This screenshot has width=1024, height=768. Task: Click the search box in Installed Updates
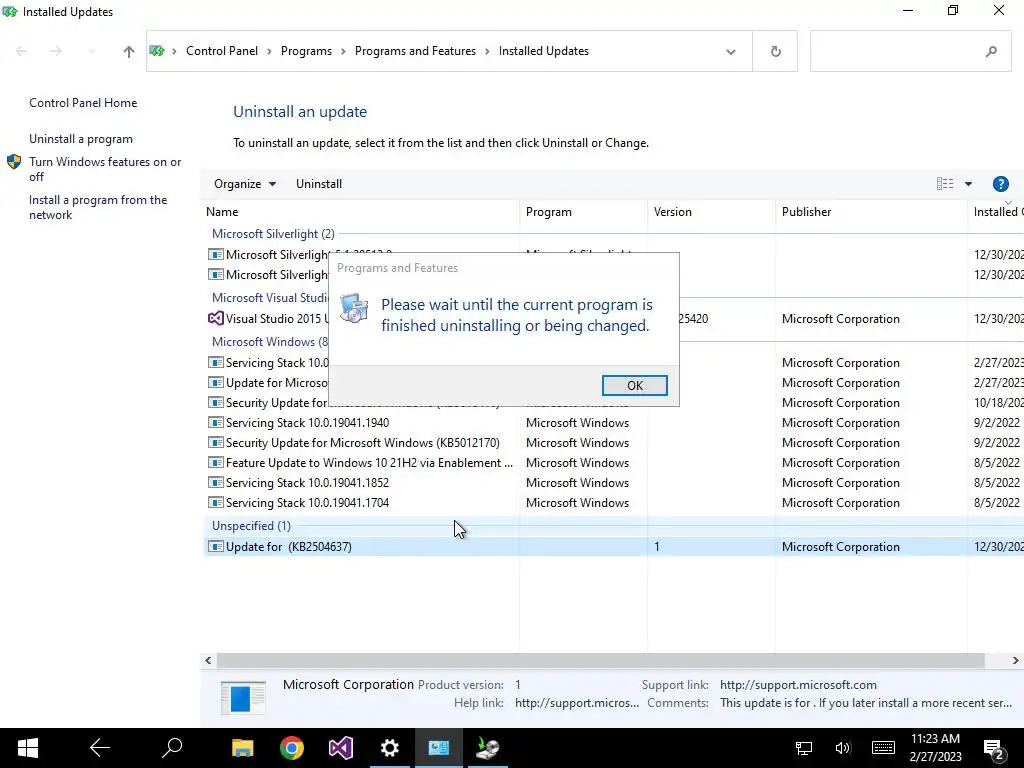(x=910, y=51)
